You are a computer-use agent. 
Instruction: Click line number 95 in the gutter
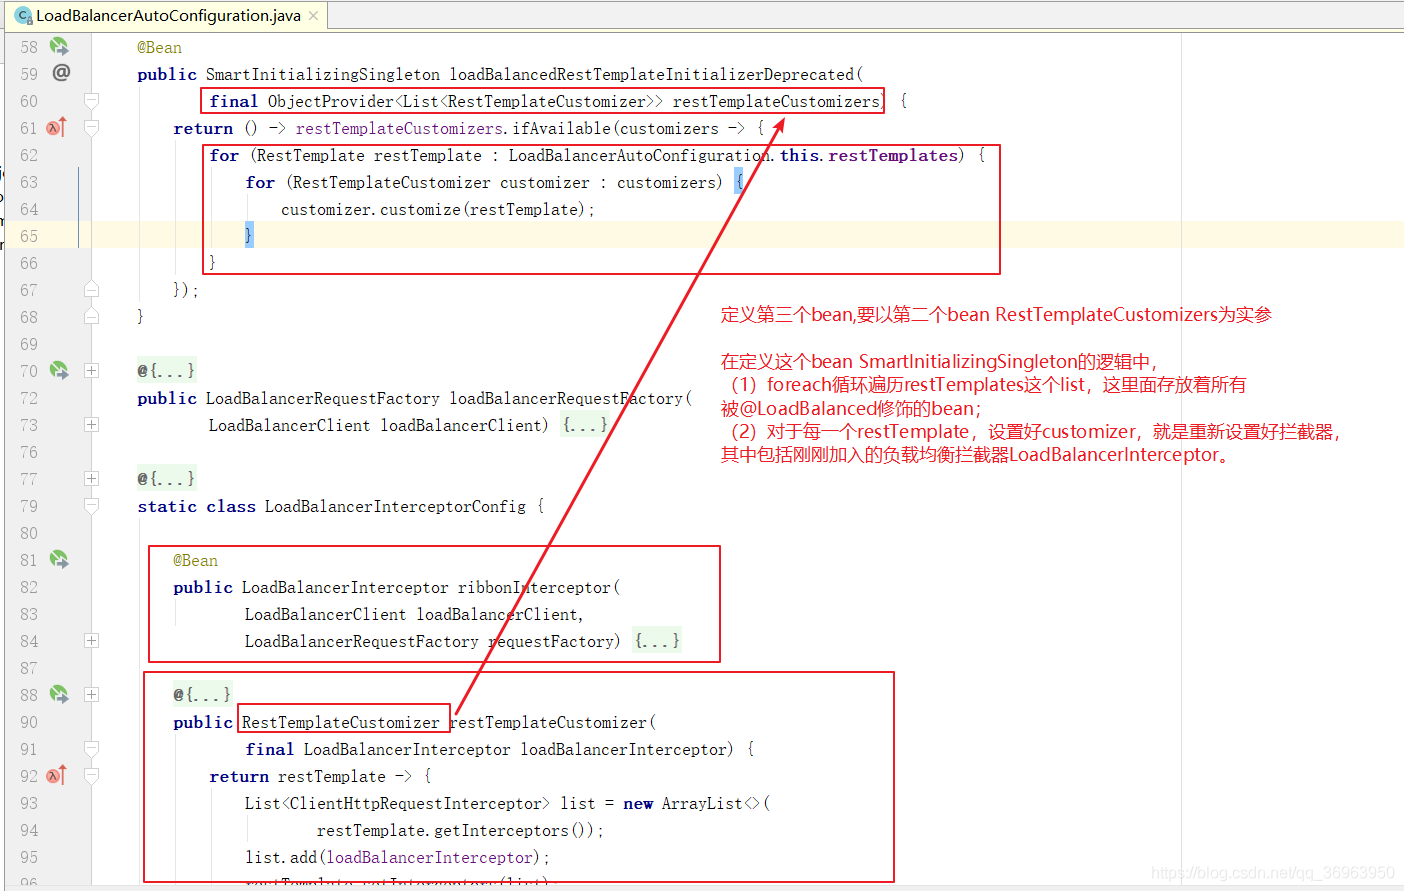point(29,857)
